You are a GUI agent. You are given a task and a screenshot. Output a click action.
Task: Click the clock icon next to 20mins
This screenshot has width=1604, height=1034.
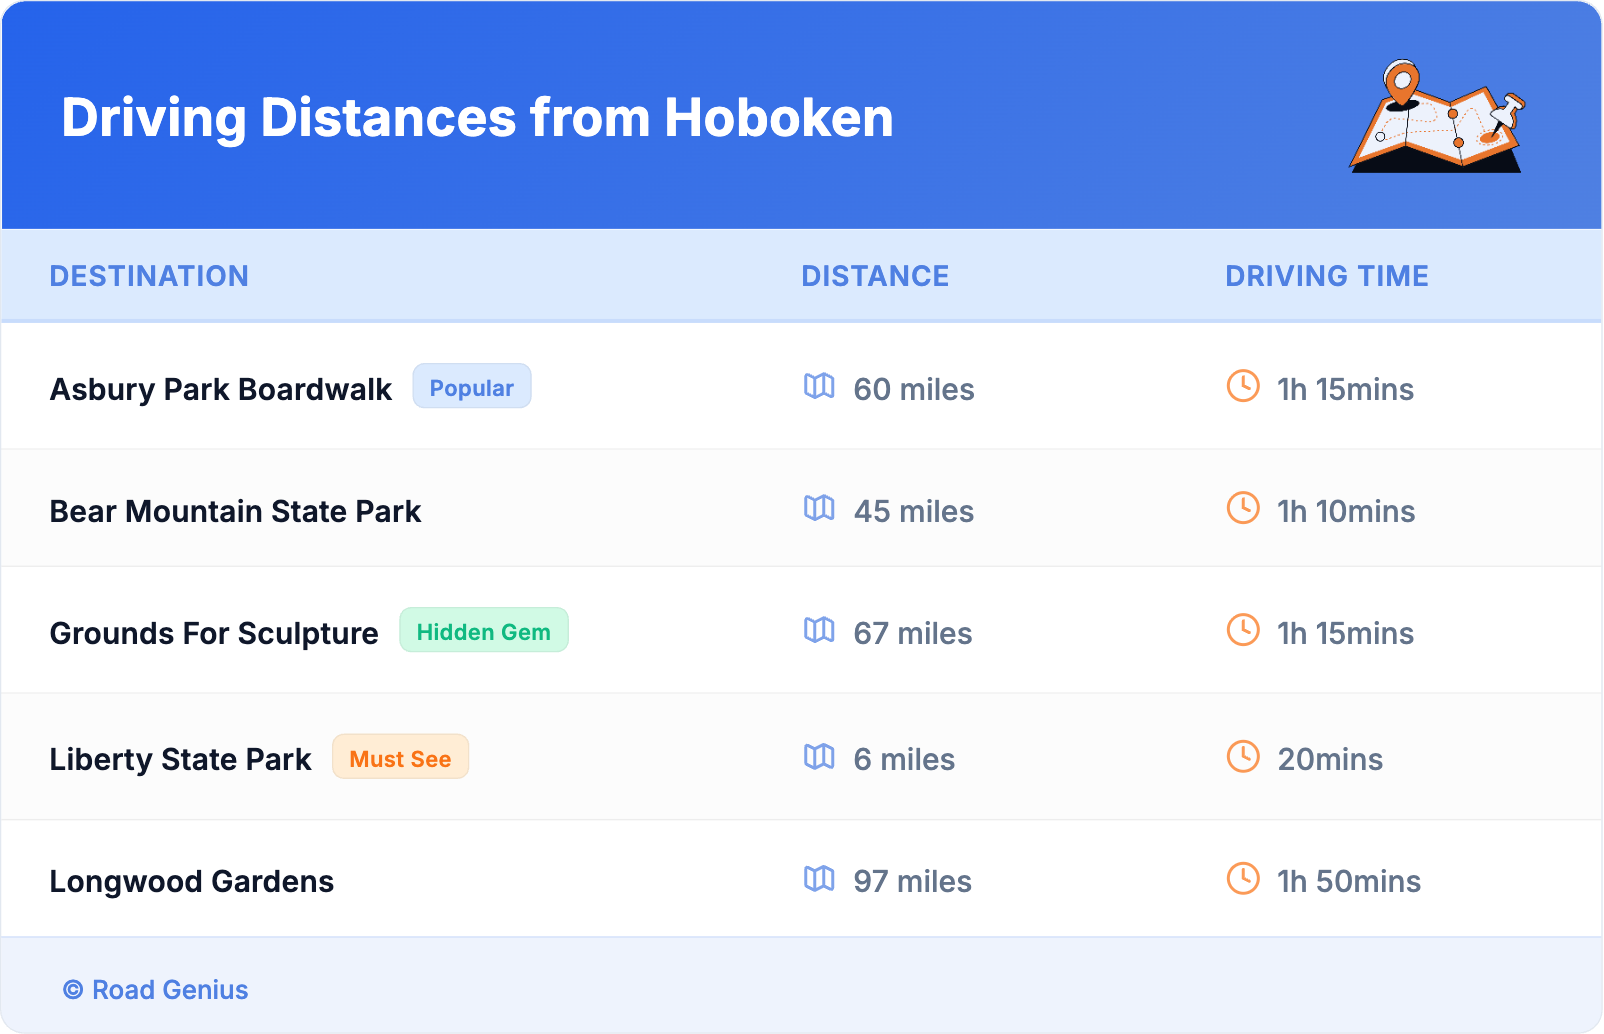tap(1243, 756)
